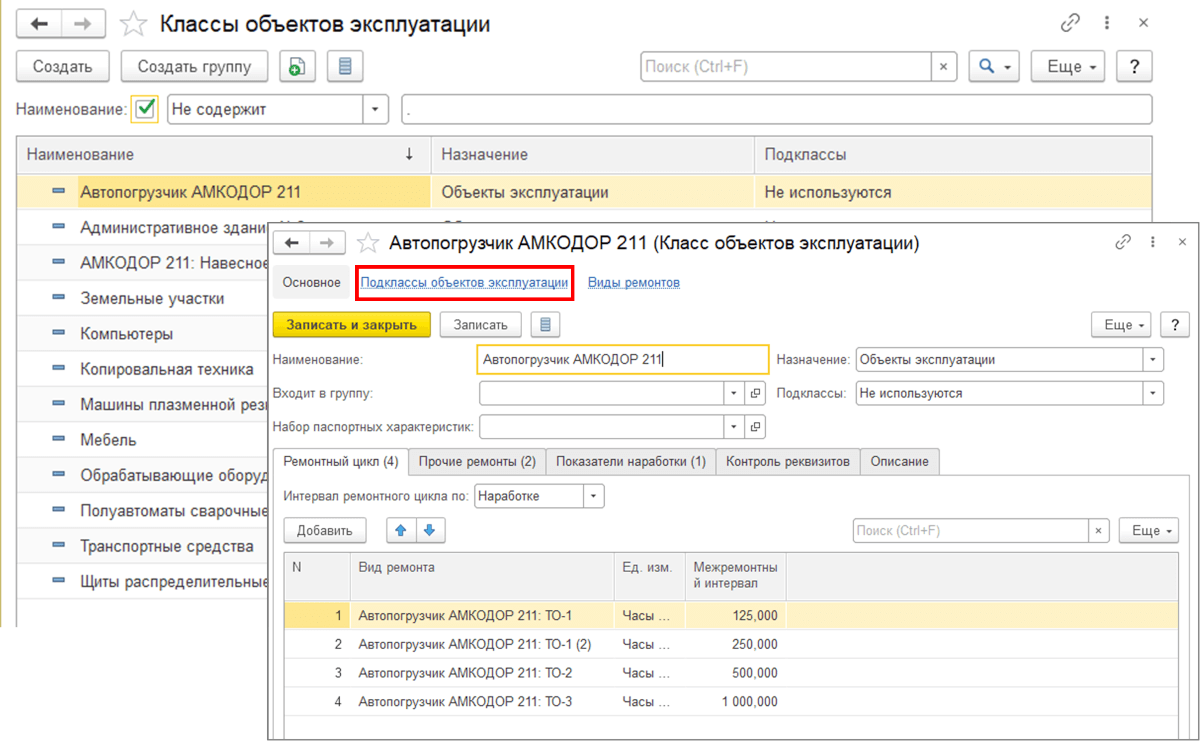Expand the Входит в группу dropdown
This screenshot has width=1200, height=741.
(x=733, y=393)
